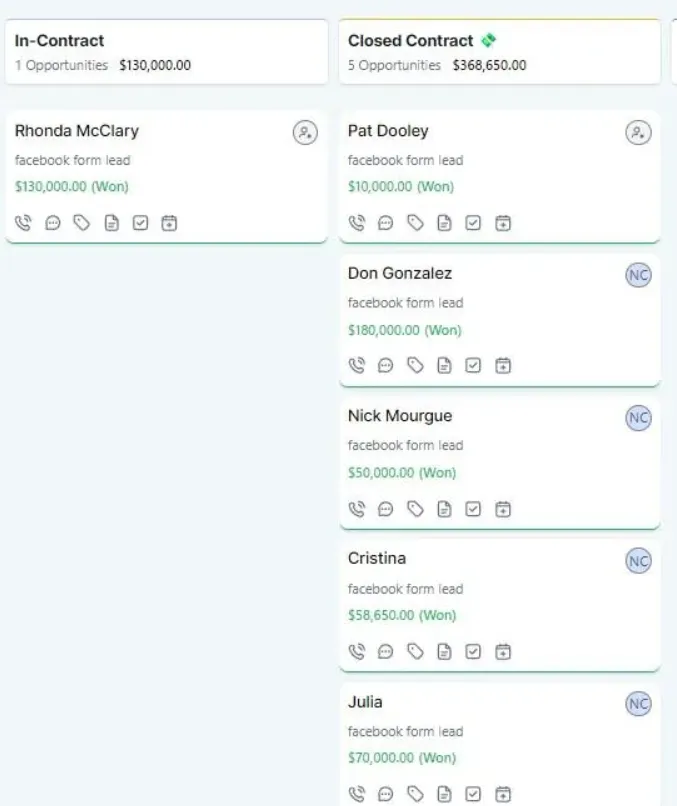
Task: Click the $180,000.00 (Won) value on Don Gonzalez
Action: pos(405,330)
